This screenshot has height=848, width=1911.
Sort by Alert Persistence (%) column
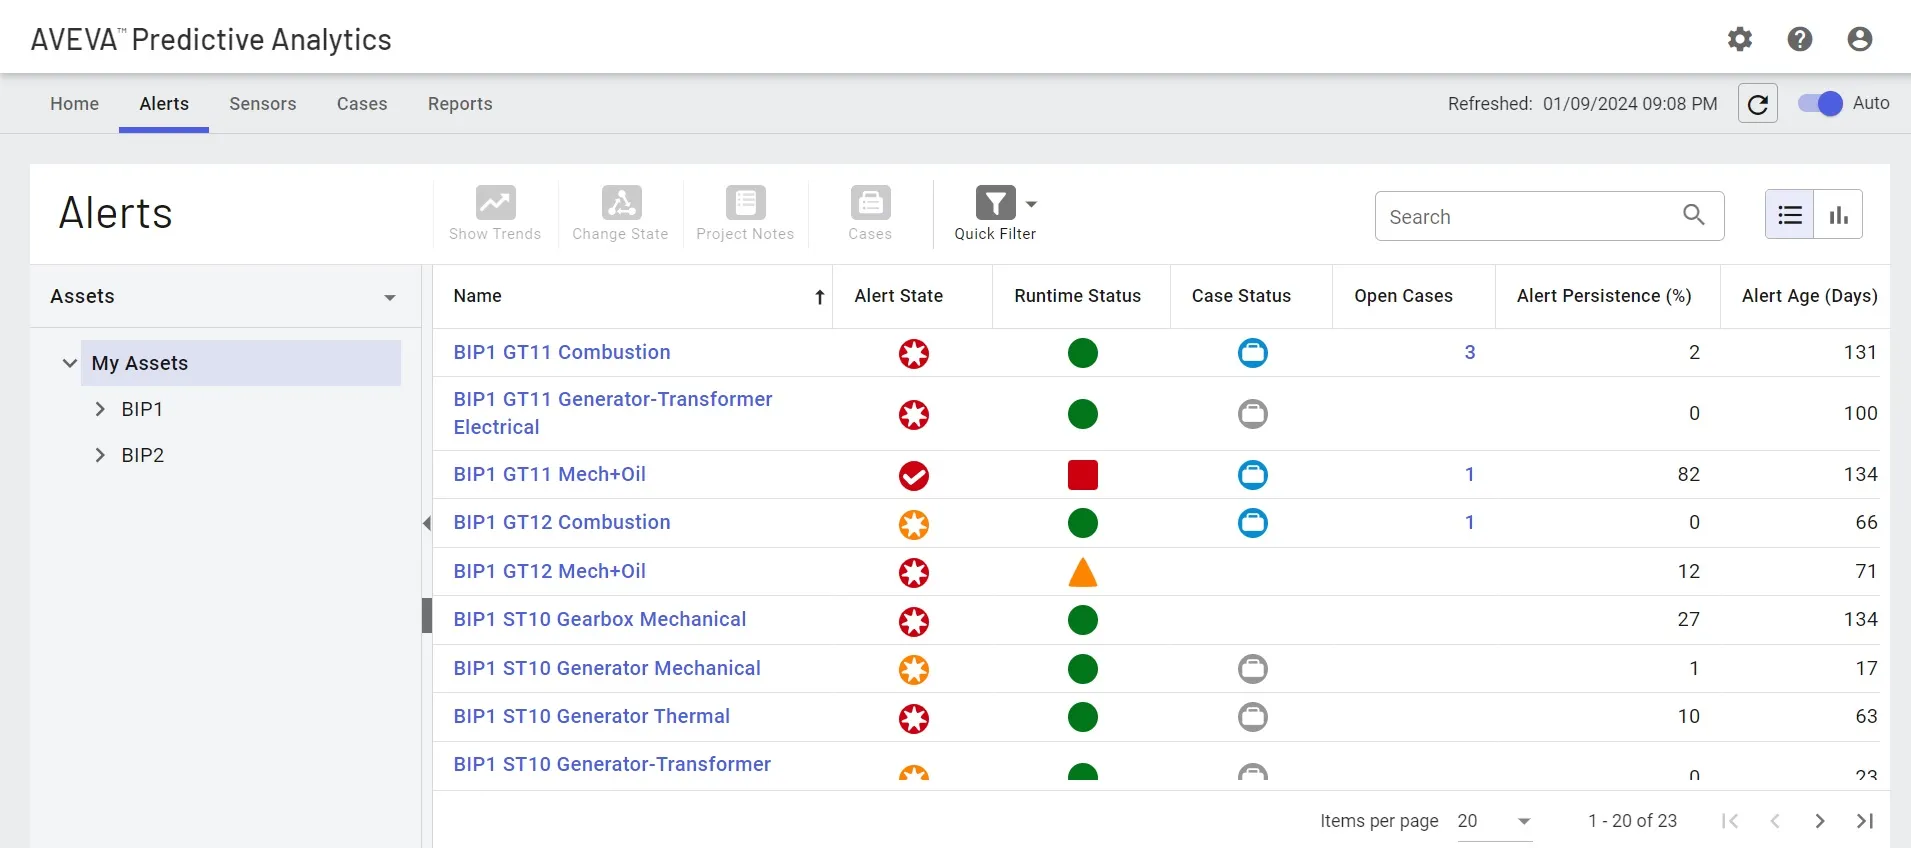pos(1604,296)
